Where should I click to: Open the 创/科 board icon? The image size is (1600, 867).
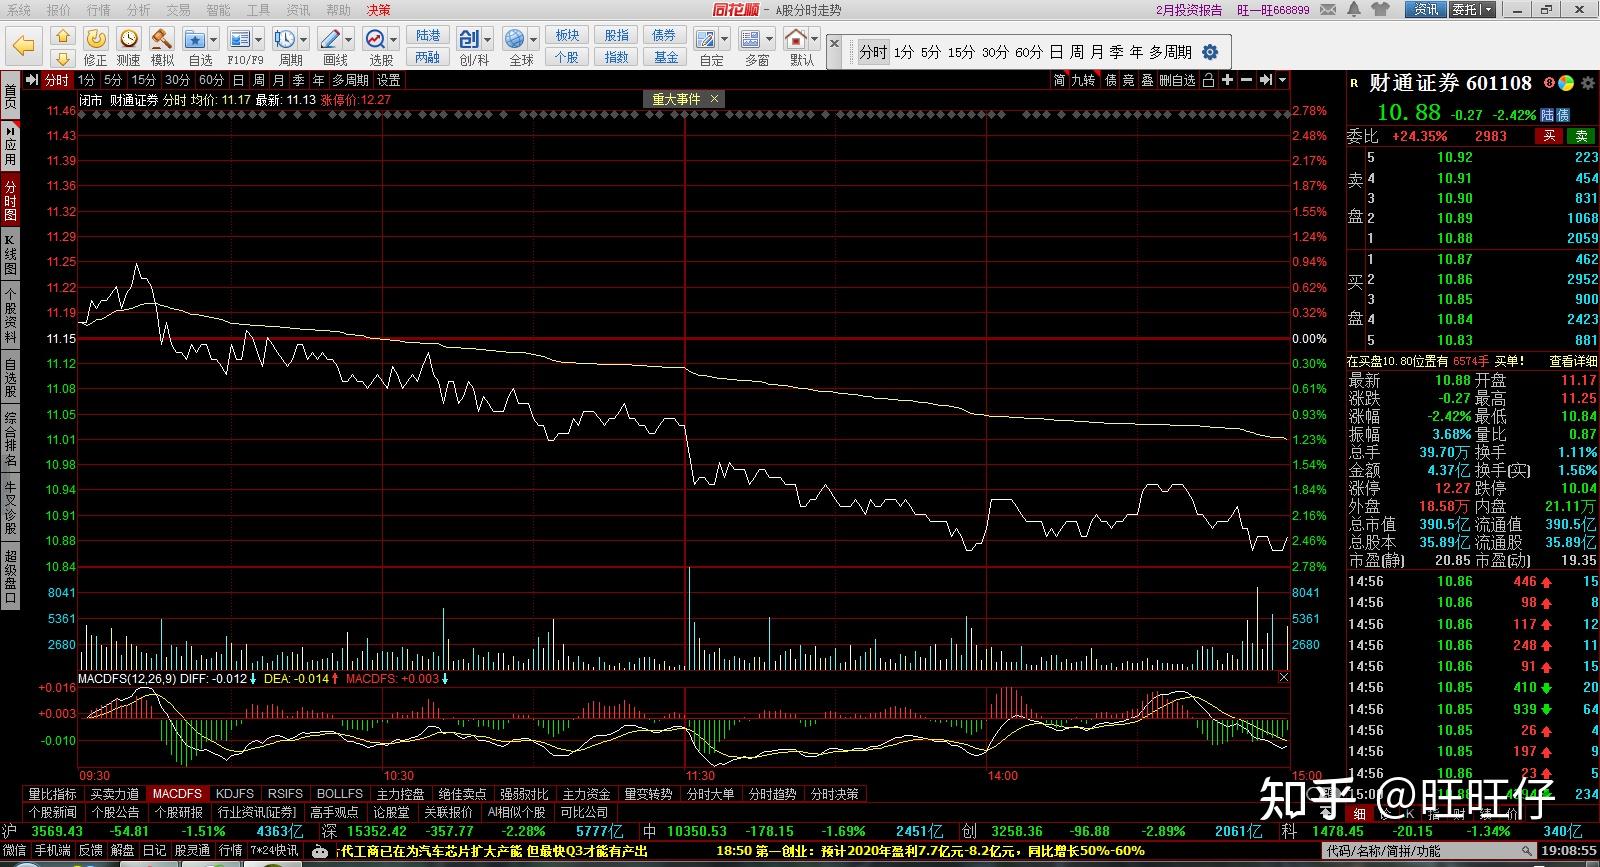pyautogui.click(x=469, y=39)
